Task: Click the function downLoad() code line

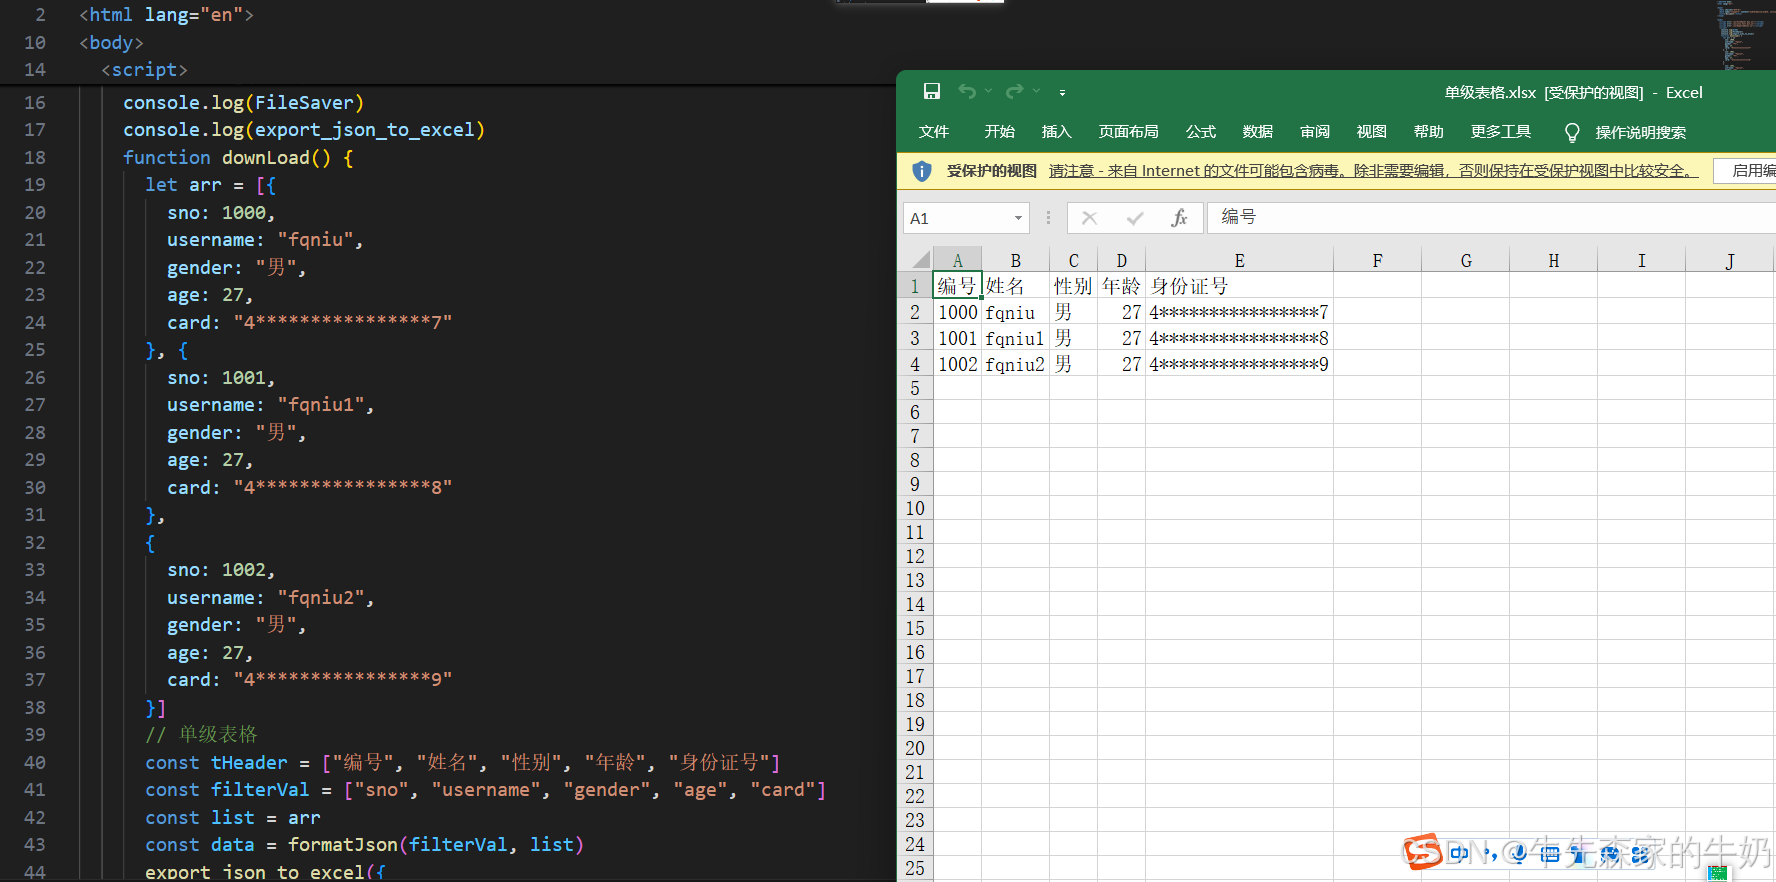Action: point(238,157)
